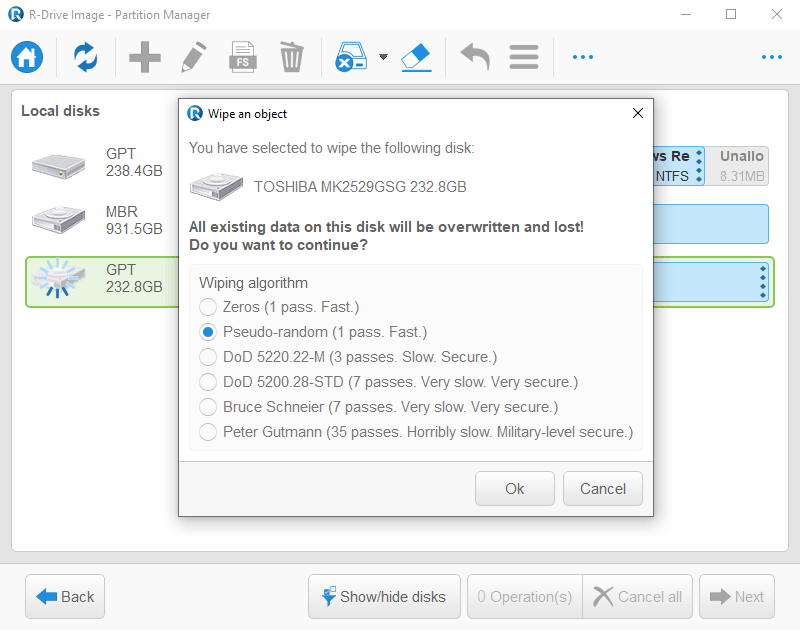800x630 pixels.
Task: Open the 232.8GB disk partition dotted menu
Action: point(763,282)
